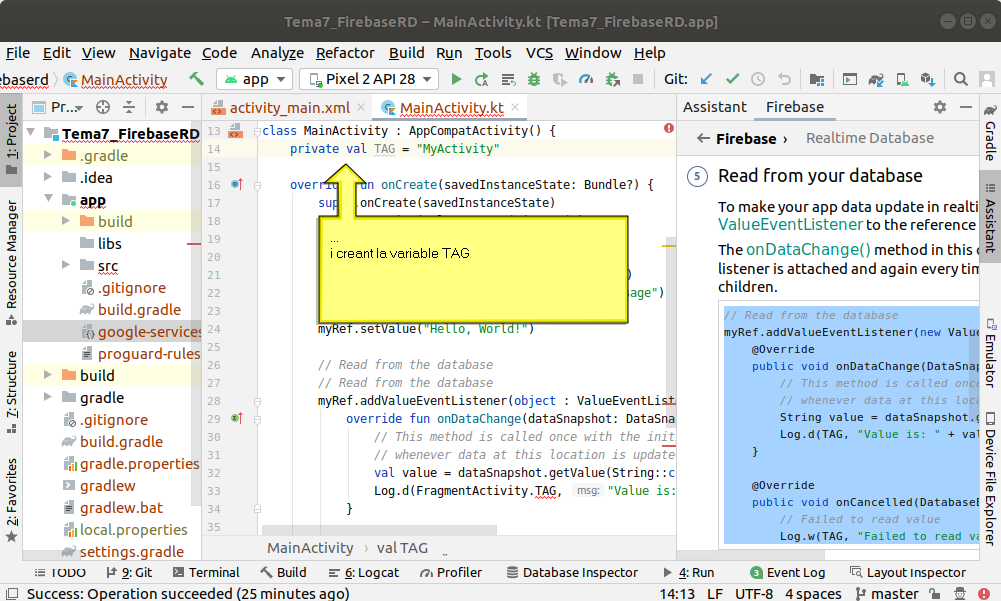This screenshot has width=1001, height=601.
Task: Close the MainActivity.kt tab
Action: pyautogui.click(x=515, y=107)
